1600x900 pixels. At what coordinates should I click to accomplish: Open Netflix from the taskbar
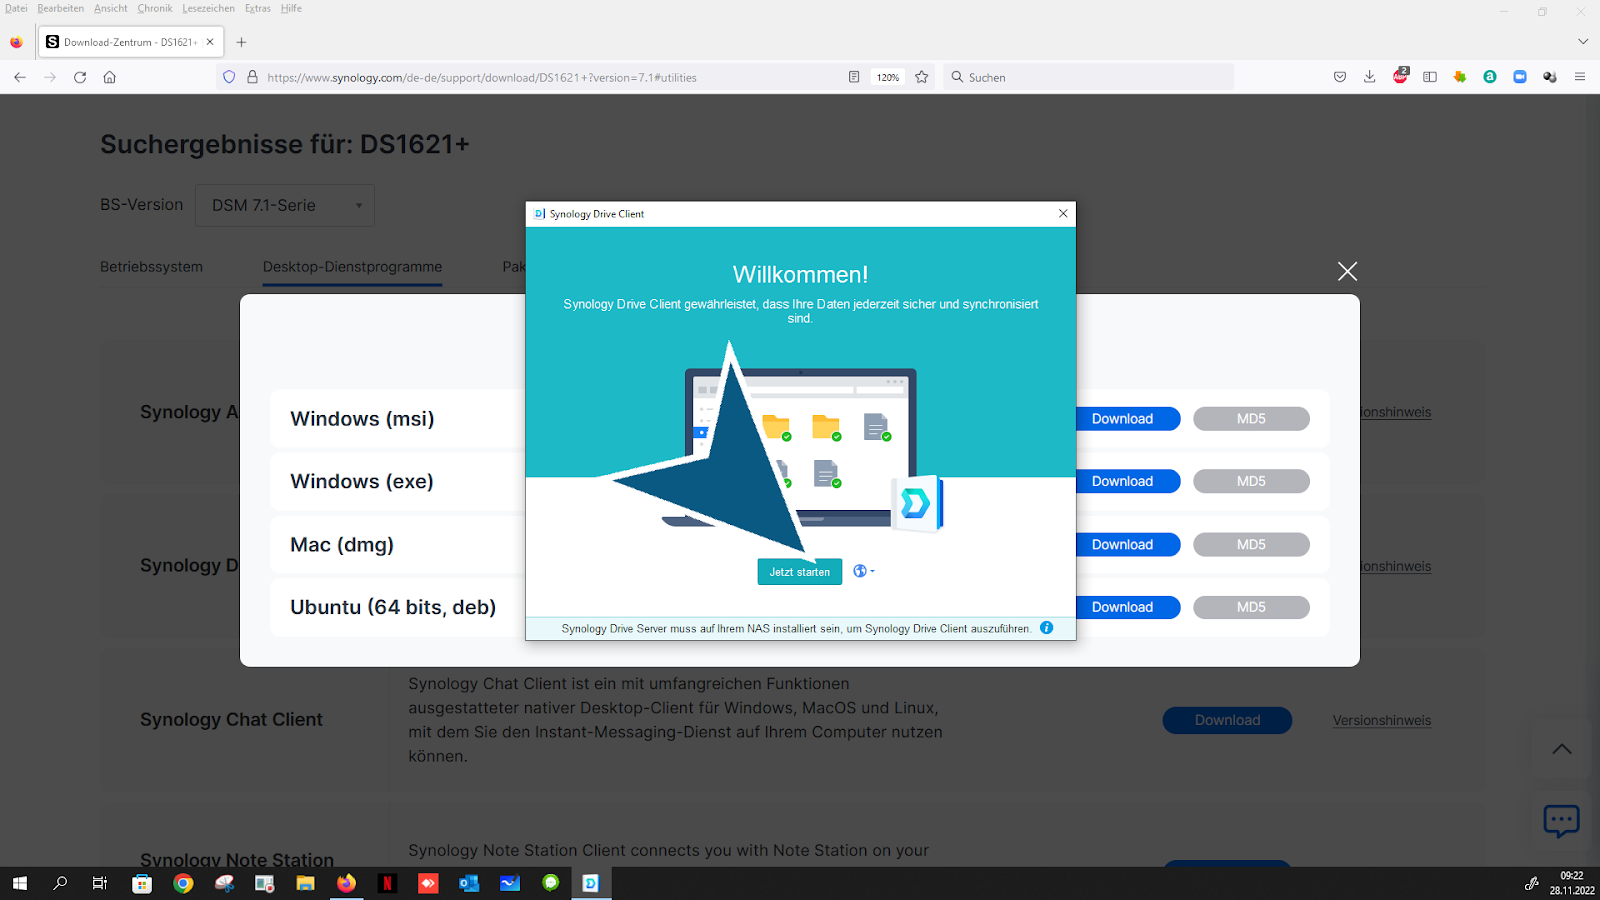(387, 883)
